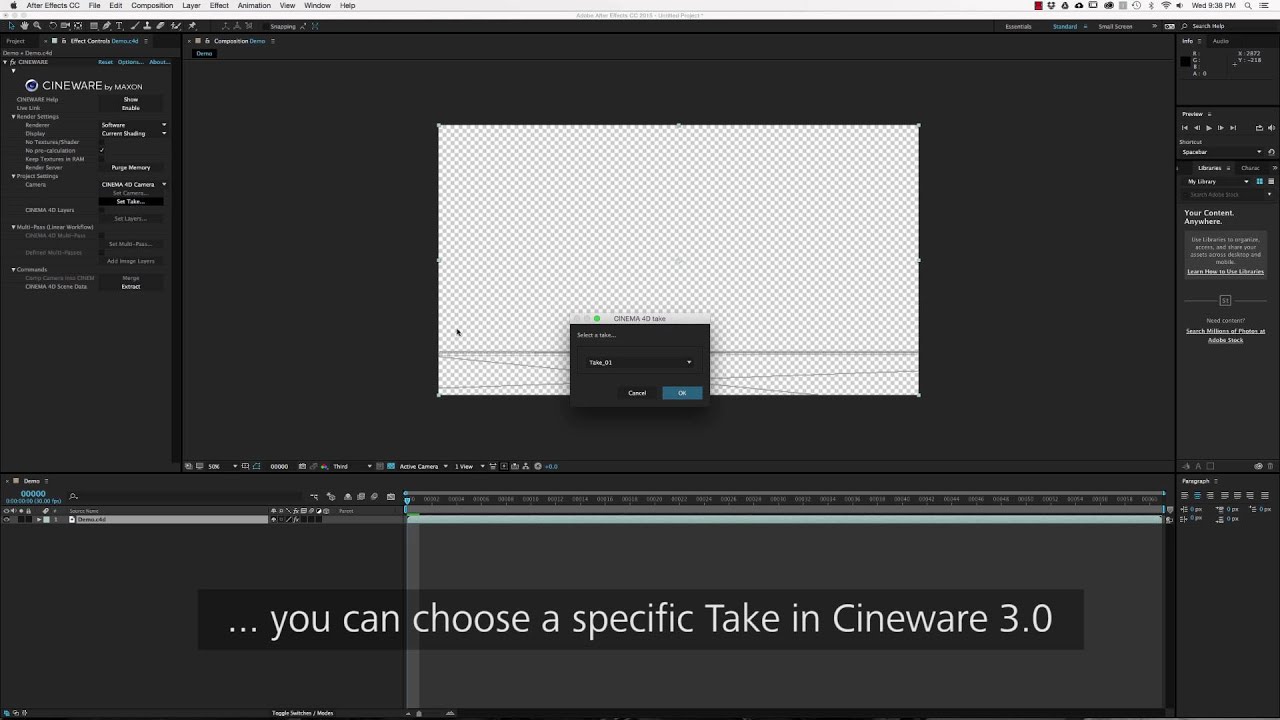The width and height of the screenshot is (1280, 720).
Task: Toggle CINEMA 4D Layers checkbox
Action: tap(102, 210)
